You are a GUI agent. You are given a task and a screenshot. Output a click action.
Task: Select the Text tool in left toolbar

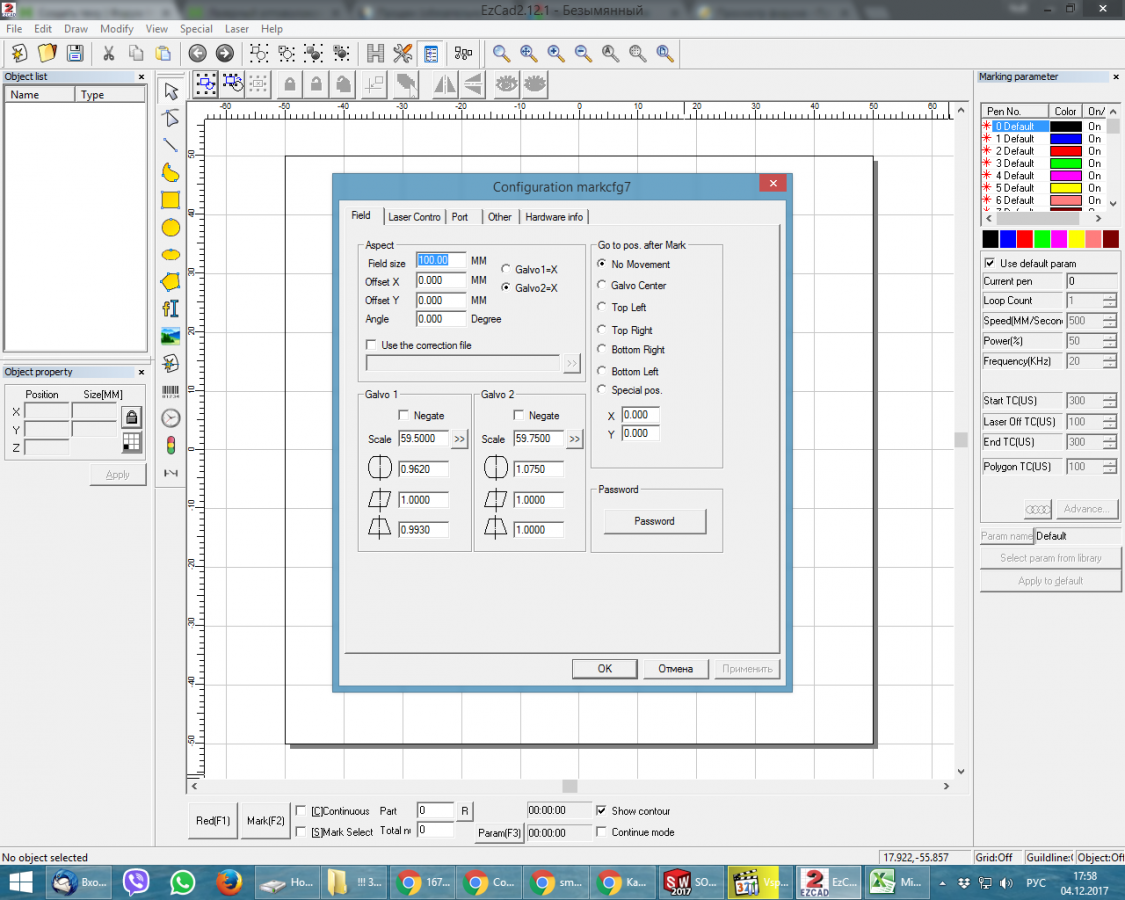coord(171,308)
